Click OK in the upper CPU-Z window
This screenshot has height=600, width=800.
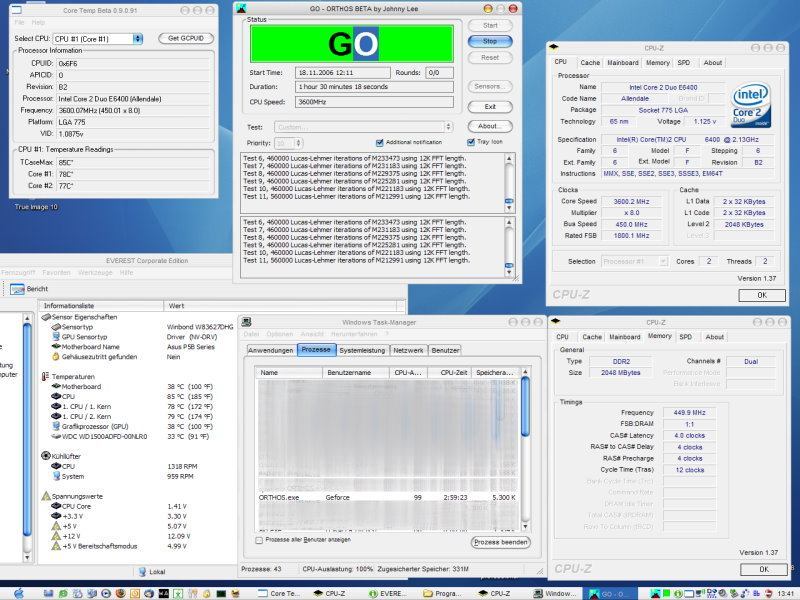tap(762, 295)
